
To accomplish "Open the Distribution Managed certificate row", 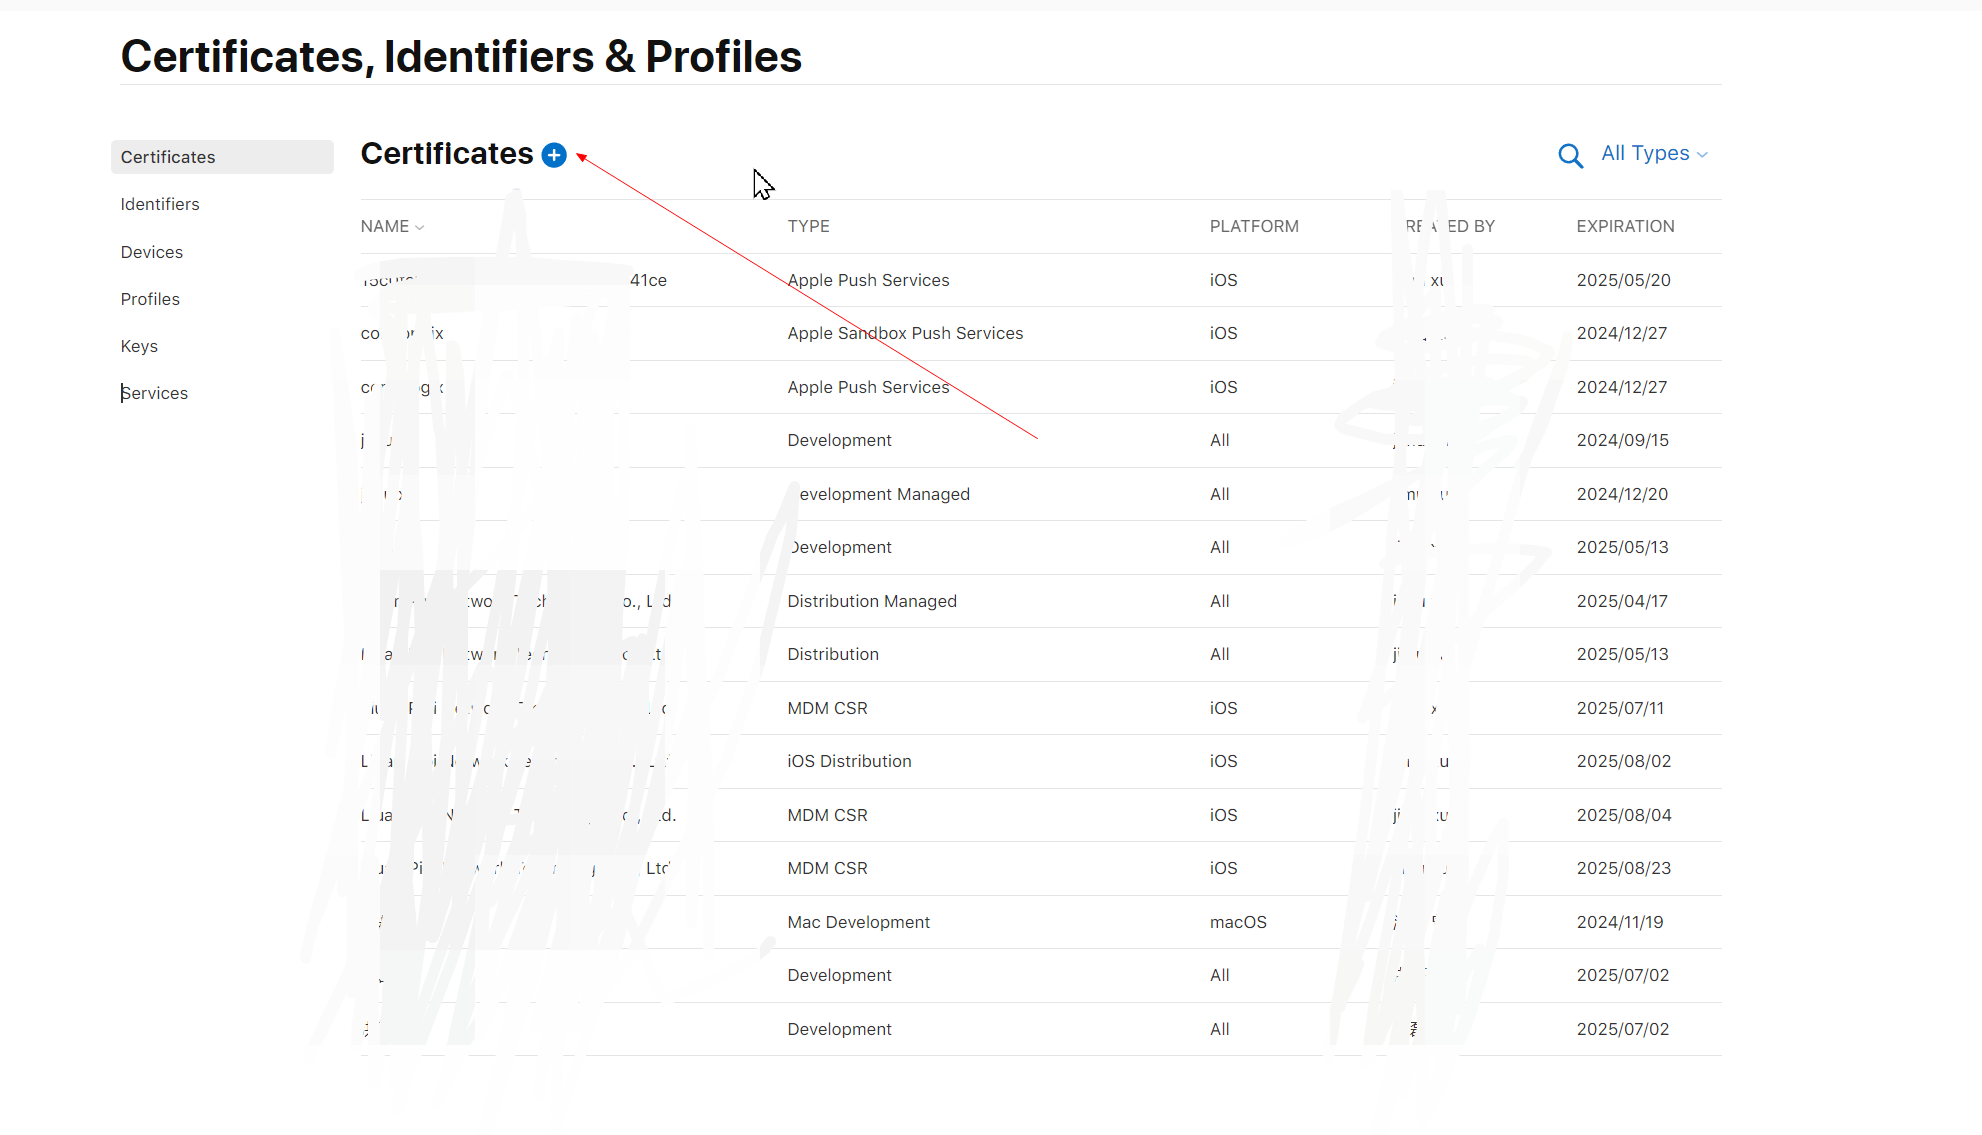I will tap(871, 601).
